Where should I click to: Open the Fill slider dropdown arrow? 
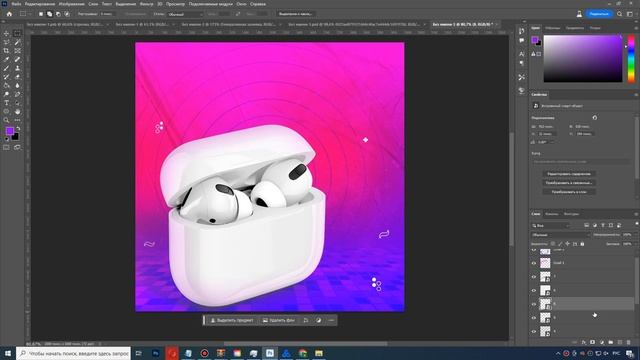click(636, 244)
